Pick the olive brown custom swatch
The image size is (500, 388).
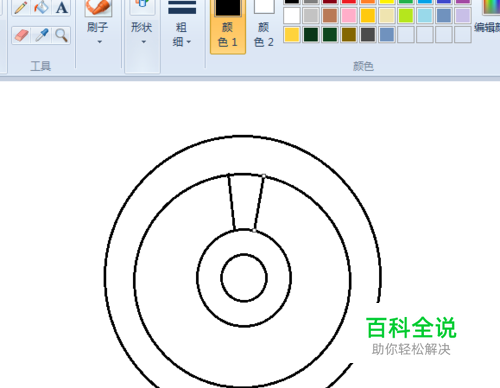click(349, 34)
